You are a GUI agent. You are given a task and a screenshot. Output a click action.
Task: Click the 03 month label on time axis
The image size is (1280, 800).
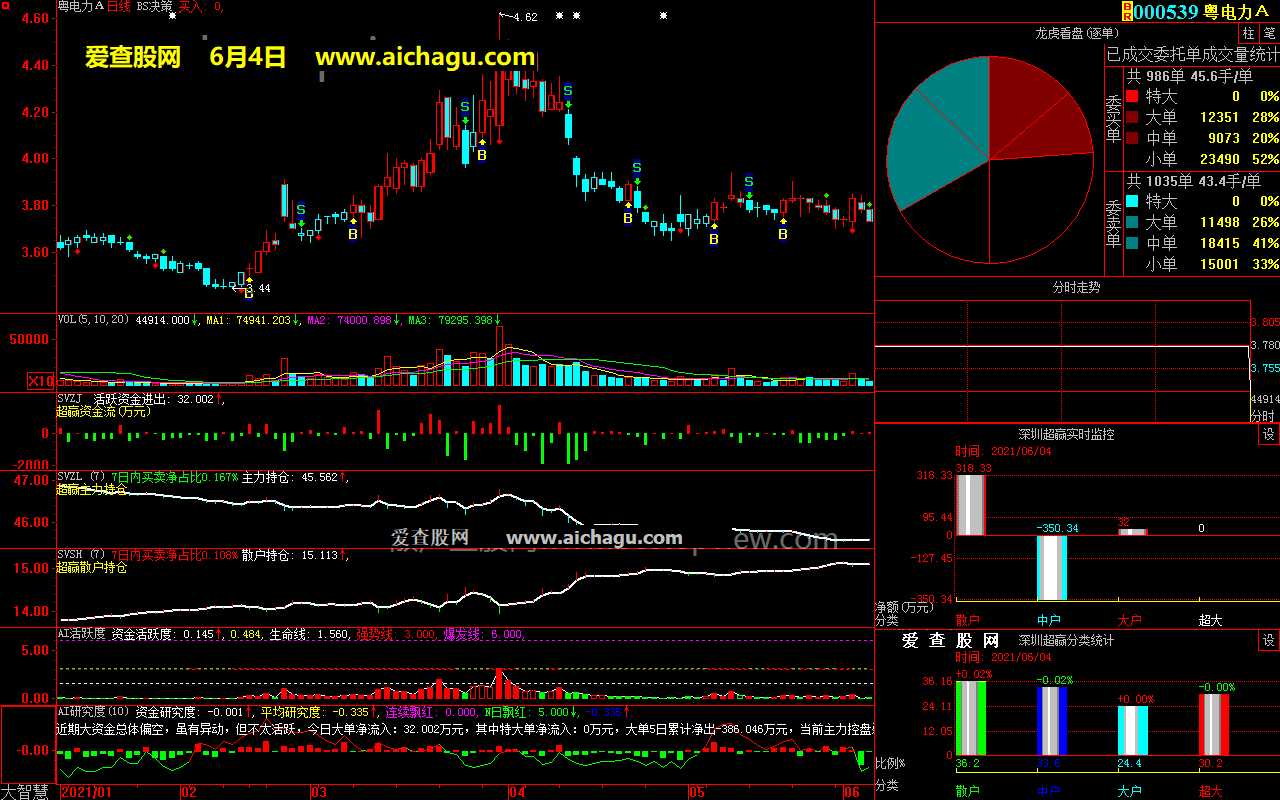tap(318, 792)
